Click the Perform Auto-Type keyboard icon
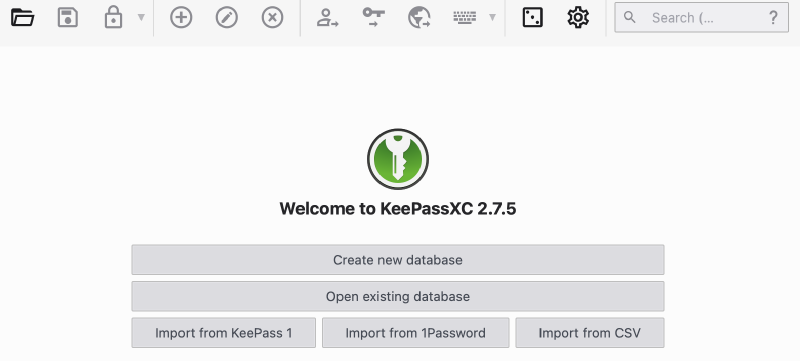The image size is (800, 361). pyautogui.click(x=465, y=18)
